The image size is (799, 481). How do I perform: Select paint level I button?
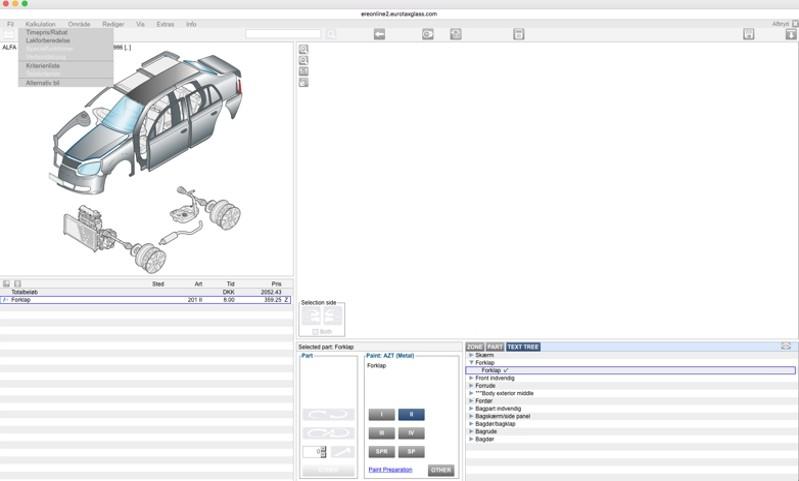pos(381,414)
